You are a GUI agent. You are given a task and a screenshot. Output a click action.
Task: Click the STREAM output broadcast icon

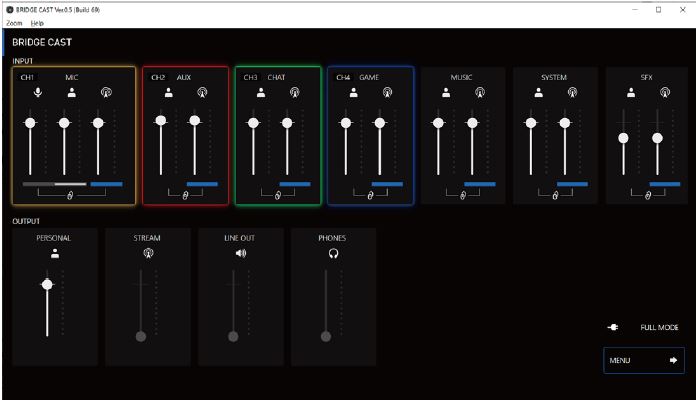148,253
